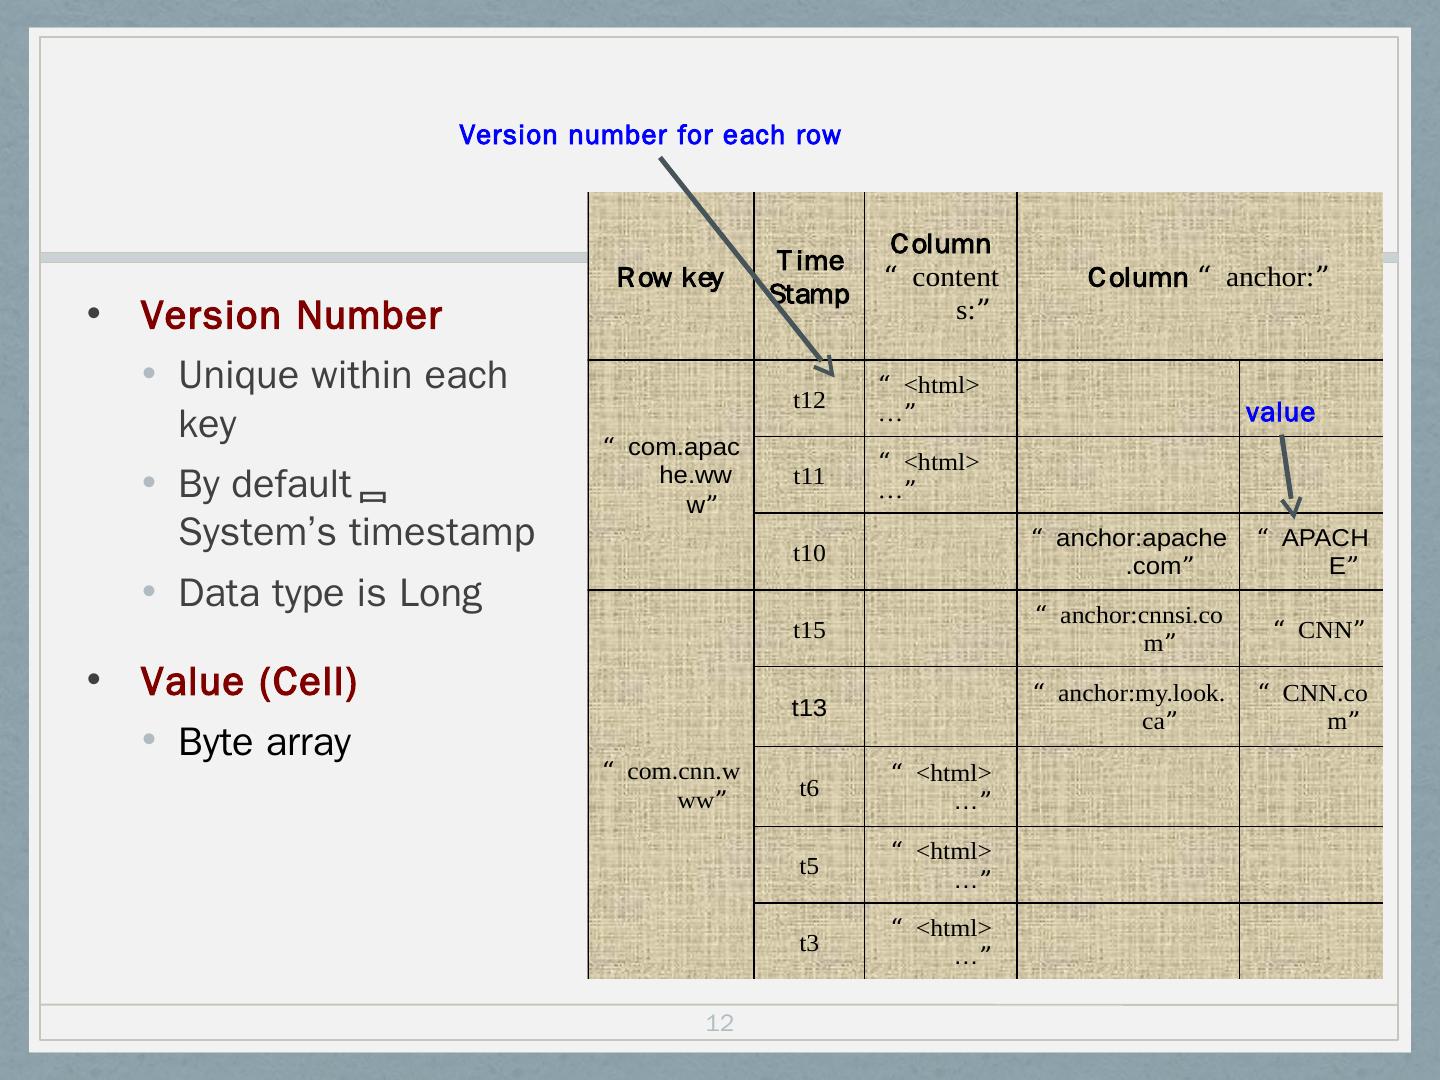Click the "Data type is Long" bullet
Viewport: 1440px width, 1080px height.
tap(330, 593)
